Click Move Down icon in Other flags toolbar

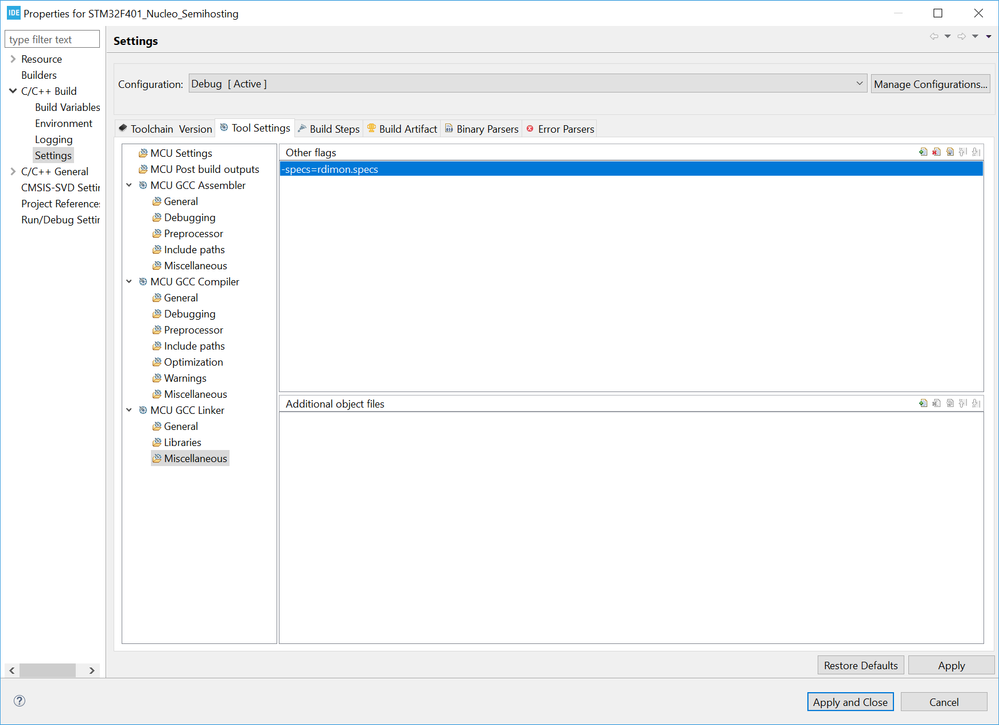click(x=976, y=153)
